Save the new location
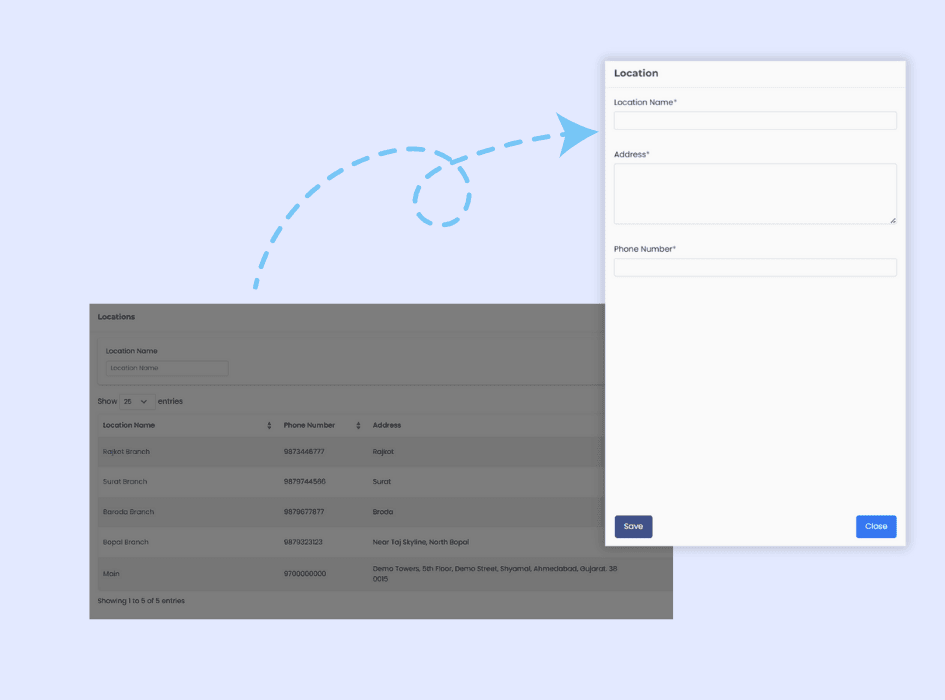This screenshot has height=700, width=945. tap(633, 526)
